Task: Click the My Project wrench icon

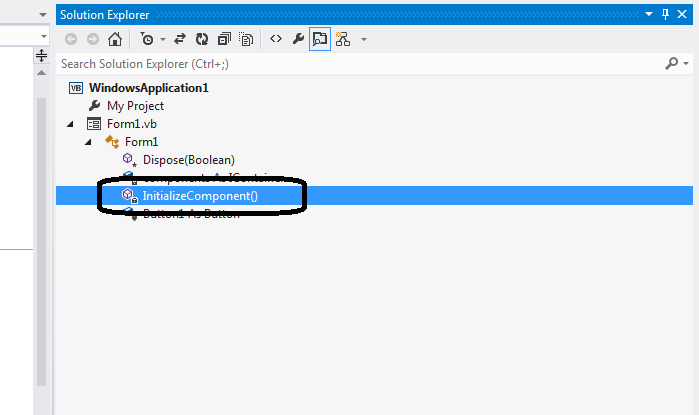Action: pos(94,106)
